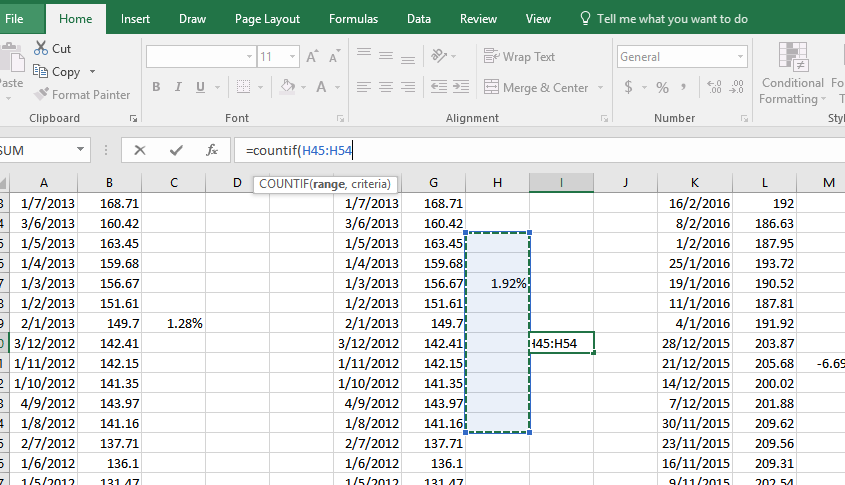Click cell H49 containing 1.92%
This screenshot has width=845, height=485.
pos(497,284)
